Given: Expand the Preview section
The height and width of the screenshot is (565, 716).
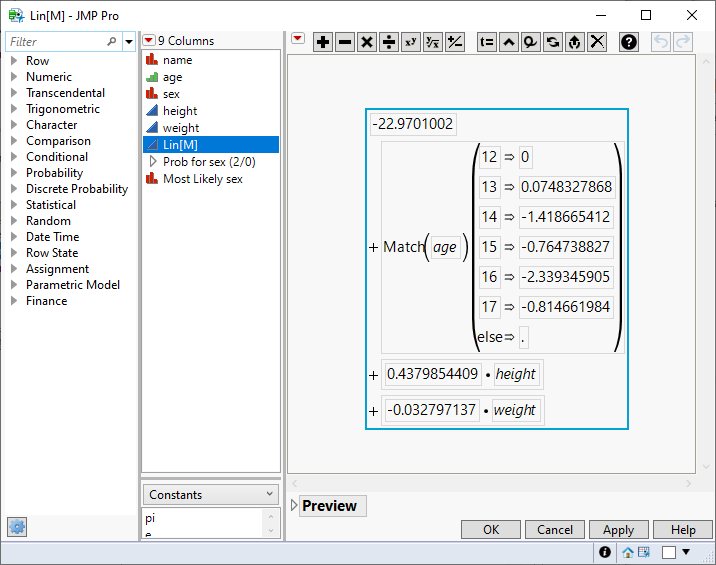Looking at the screenshot, I should [x=294, y=506].
